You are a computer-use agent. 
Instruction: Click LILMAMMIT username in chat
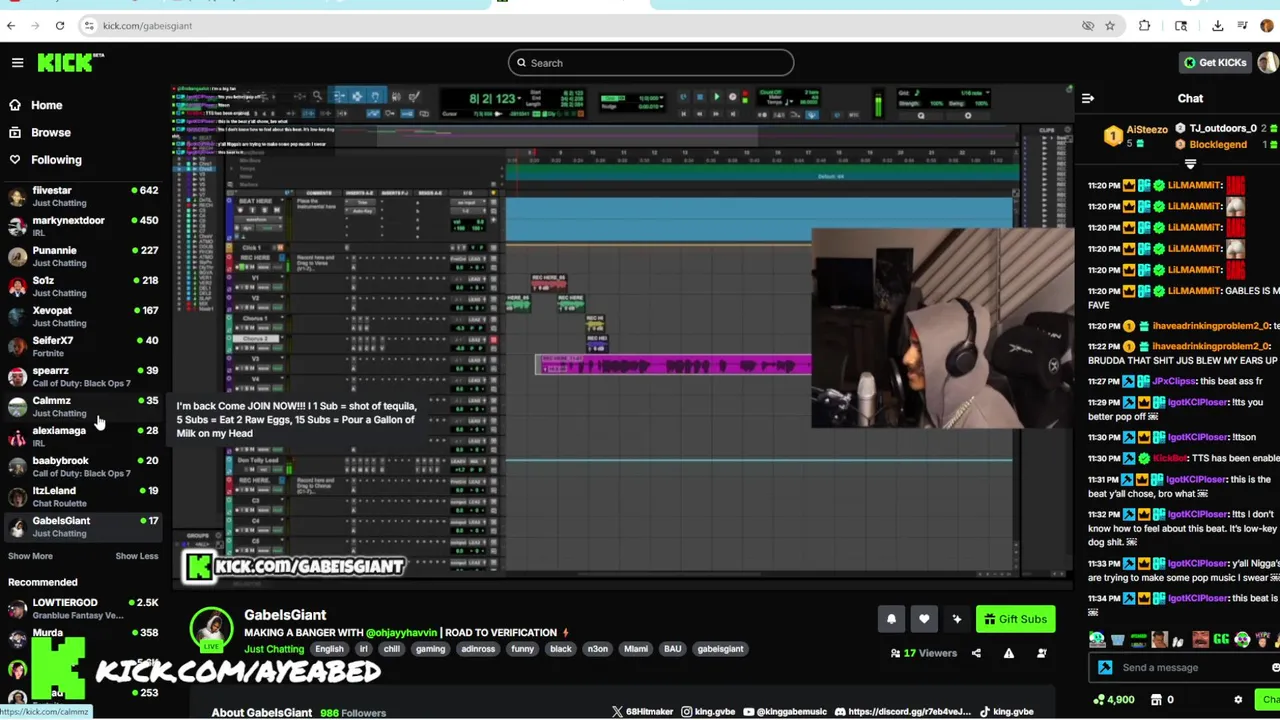(1194, 185)
